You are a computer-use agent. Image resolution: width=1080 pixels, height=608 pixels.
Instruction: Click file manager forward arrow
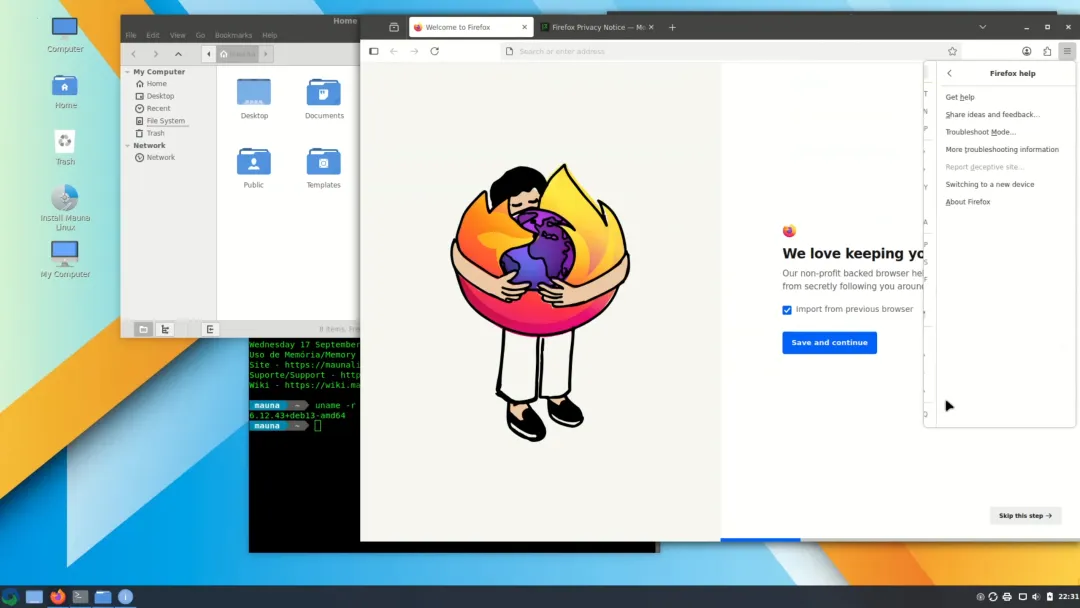coord(156,54)
